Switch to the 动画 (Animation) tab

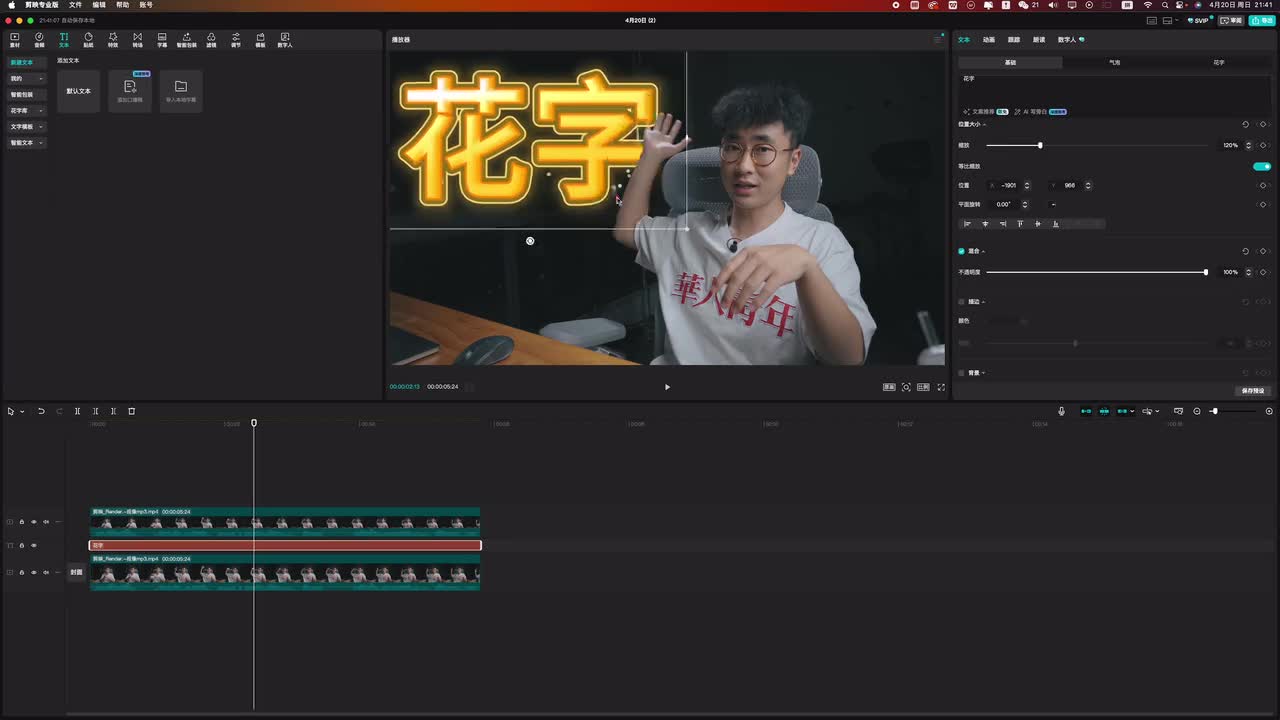tap(988, 40)
